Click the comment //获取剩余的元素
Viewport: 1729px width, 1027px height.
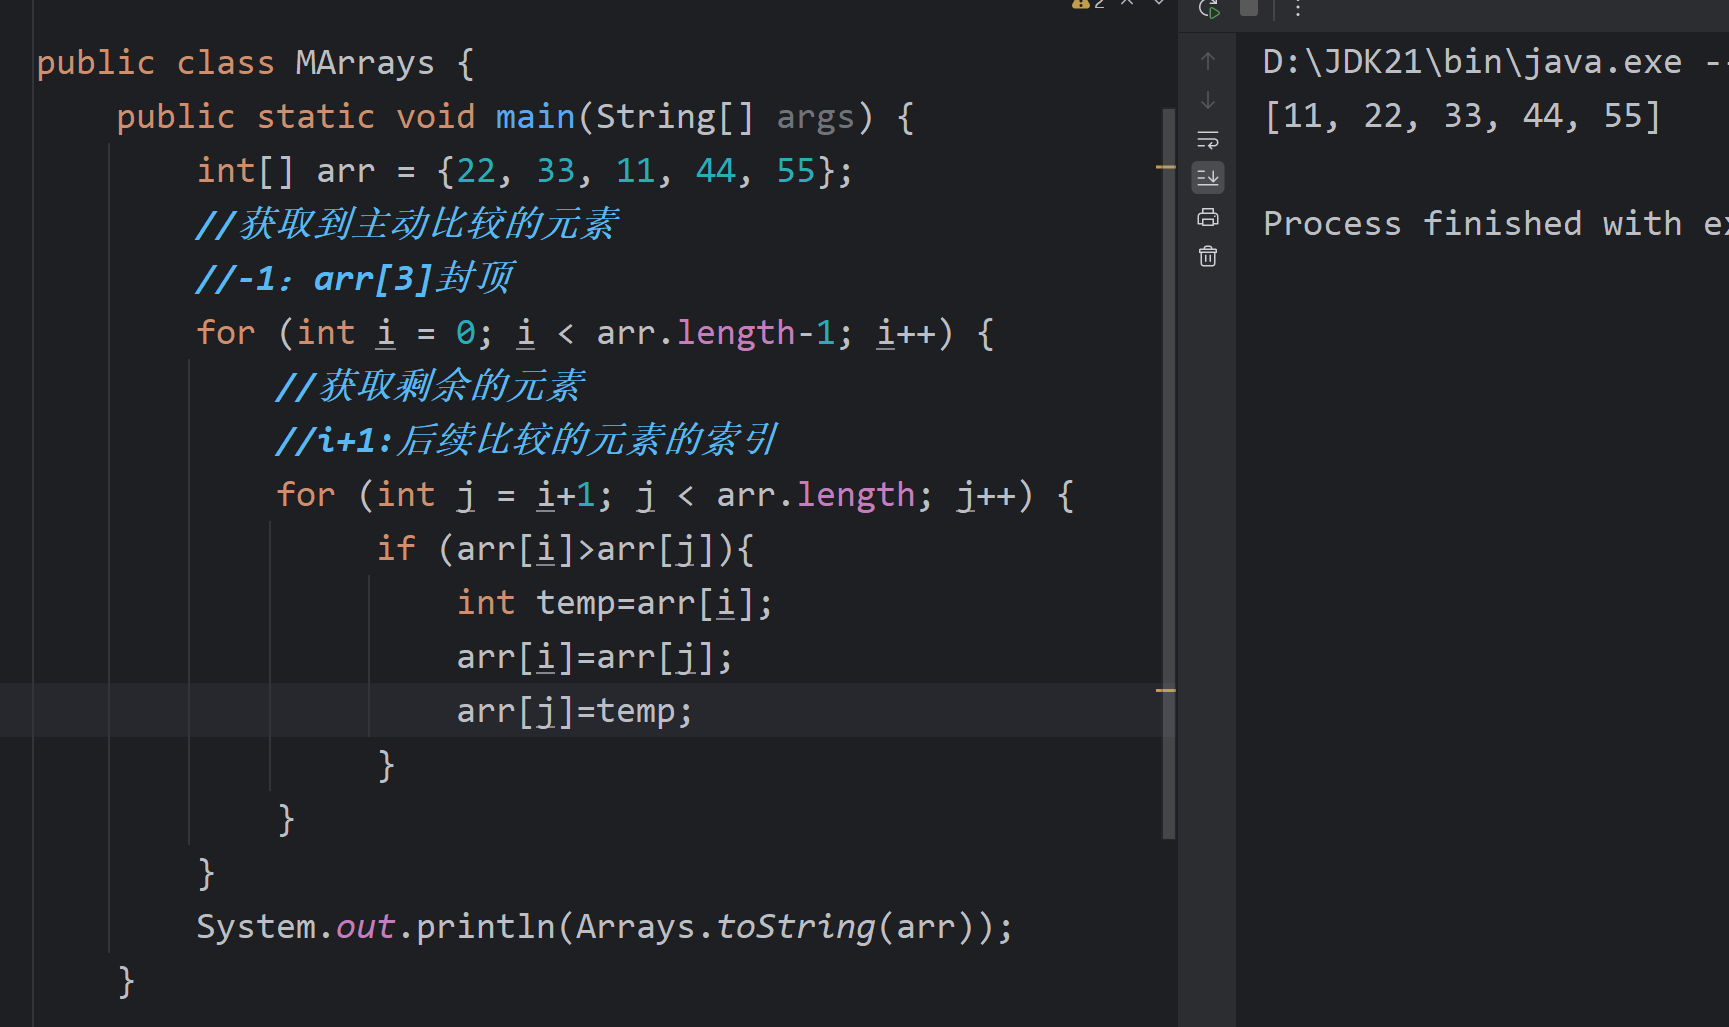click(430, 386)
